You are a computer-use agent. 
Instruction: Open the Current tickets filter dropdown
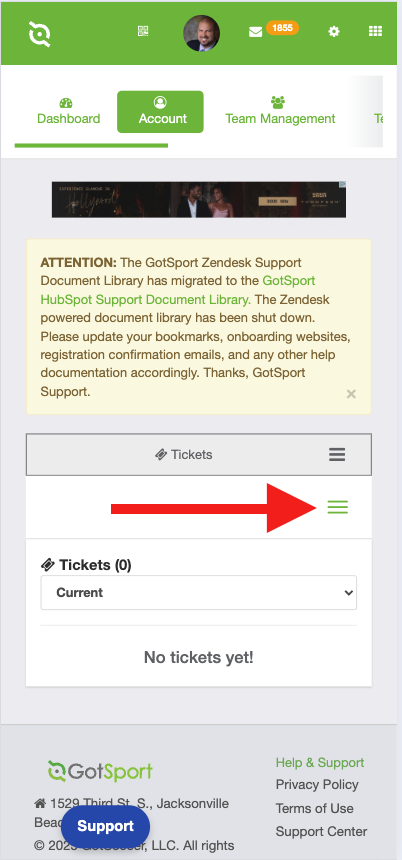point(199,592)
